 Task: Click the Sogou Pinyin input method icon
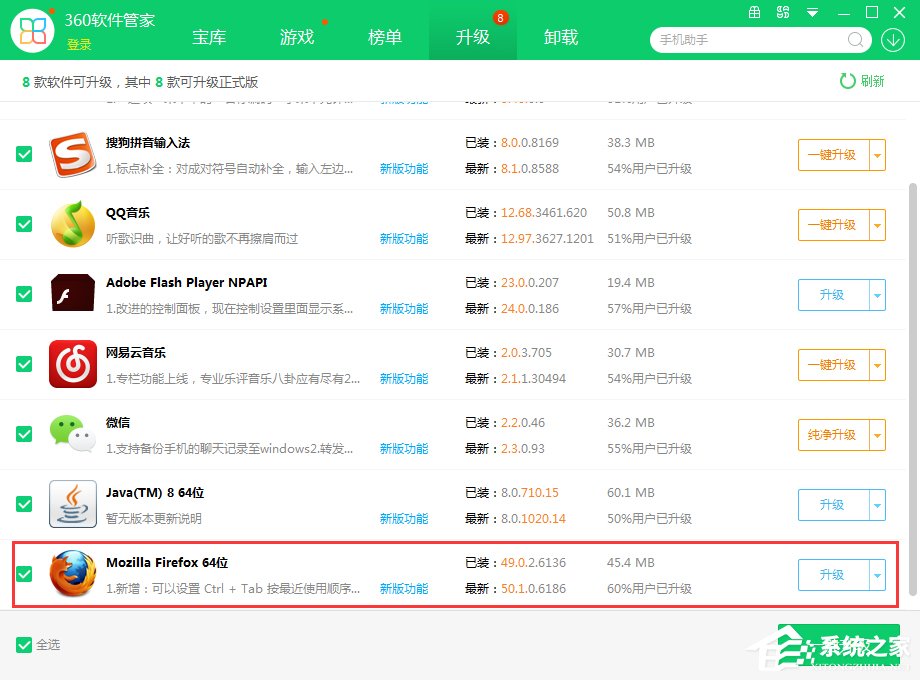71,154
